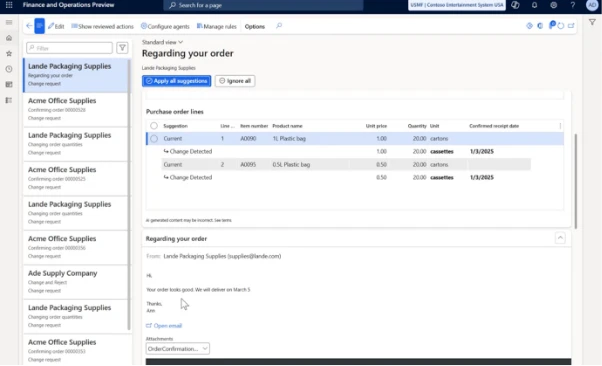The height and width of the screenshot is (366, 602).
Task: Click the action bar search magnifier
Action: coord(279,26)
